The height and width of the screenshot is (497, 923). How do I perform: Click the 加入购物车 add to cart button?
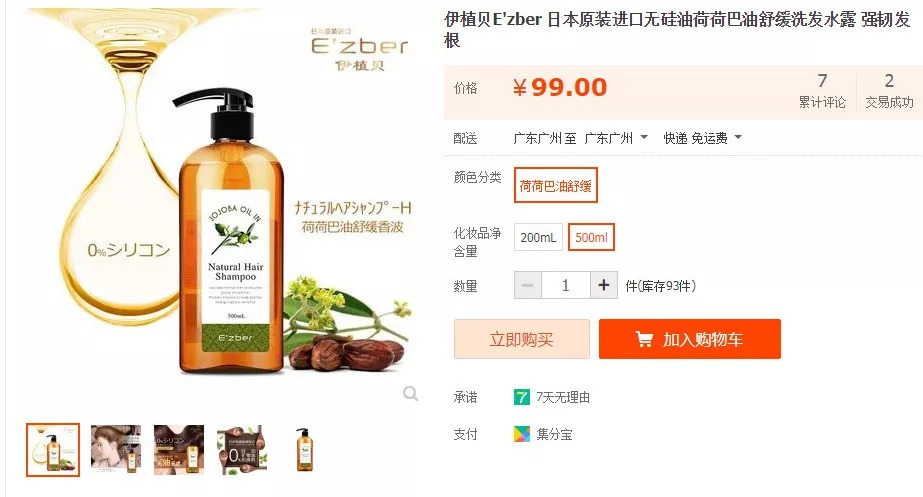coord(690,339)
